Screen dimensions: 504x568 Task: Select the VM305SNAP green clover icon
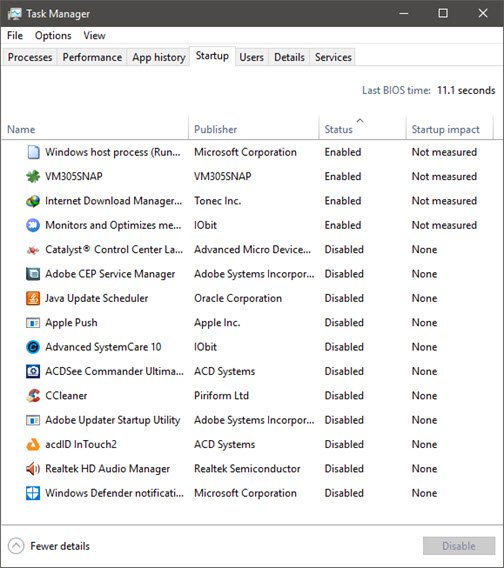33,177
